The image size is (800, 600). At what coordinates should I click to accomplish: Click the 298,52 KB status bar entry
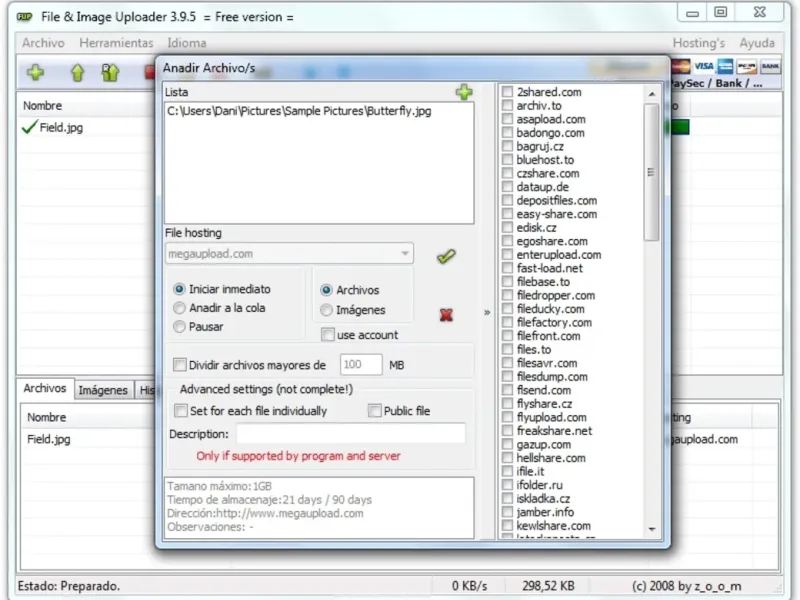coord(548,586)
